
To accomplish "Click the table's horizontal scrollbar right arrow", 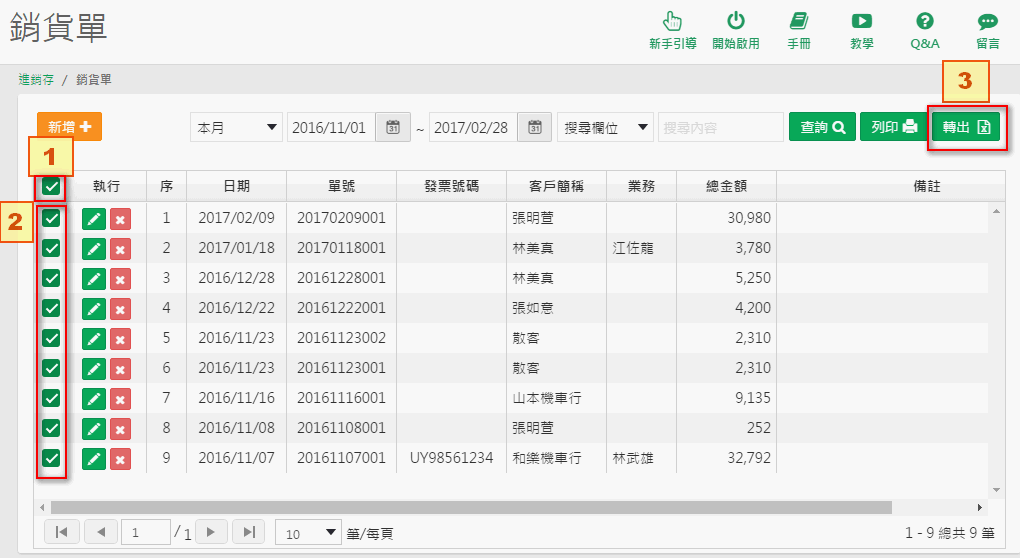I will [x=980, y=507].
